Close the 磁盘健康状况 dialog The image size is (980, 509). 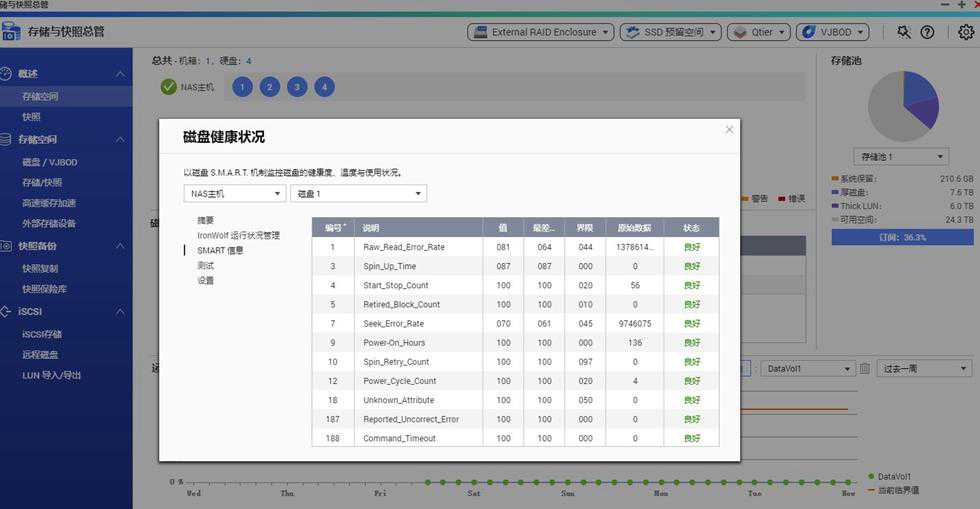click(729, 129)
